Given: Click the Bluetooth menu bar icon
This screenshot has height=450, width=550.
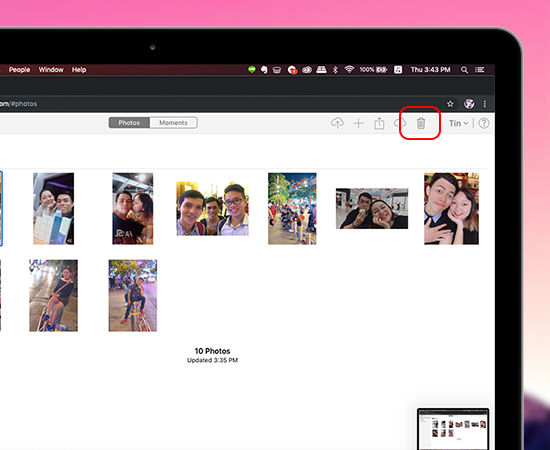Looking at the screenshot, I should click(x=335, y=70).
